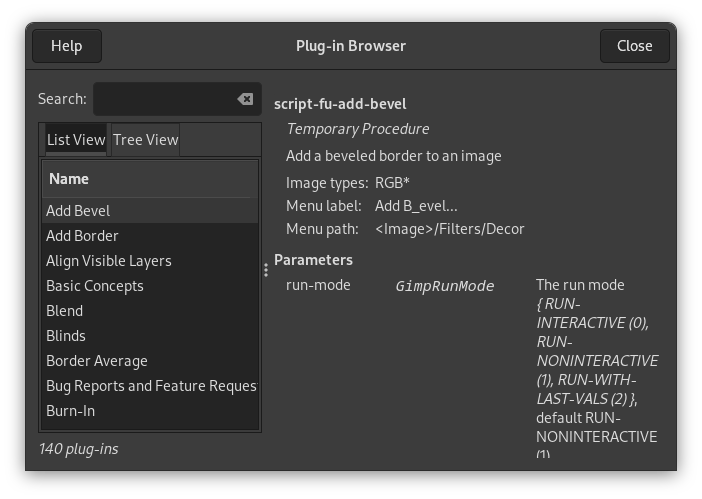The image size is (702, 499).
Task: Sort list by the Name column header
Action: [x=150, y=179]
